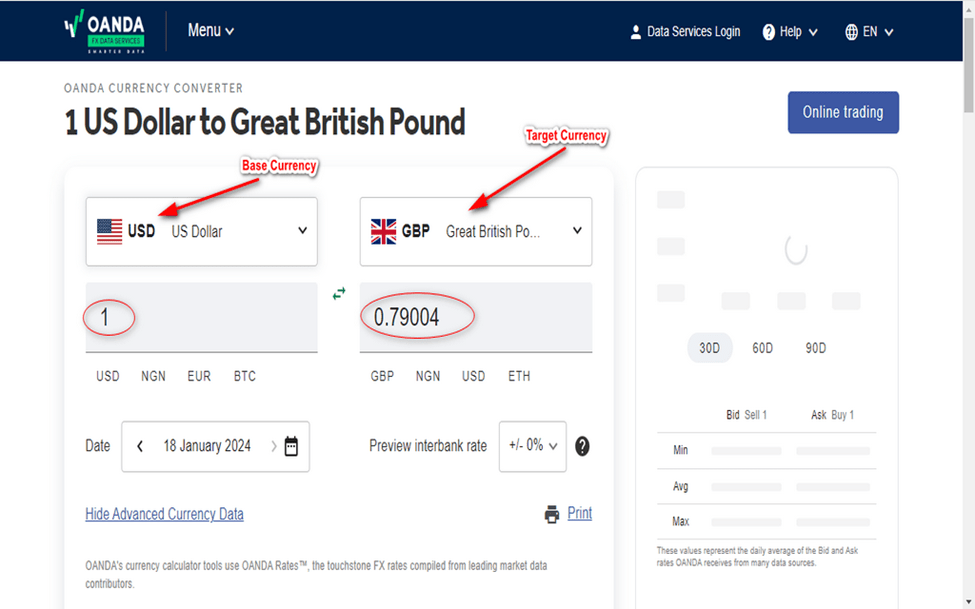Viewport: 975px width, 609px height.
Task: Select ETH quick target currency
Action: [519, 376]
